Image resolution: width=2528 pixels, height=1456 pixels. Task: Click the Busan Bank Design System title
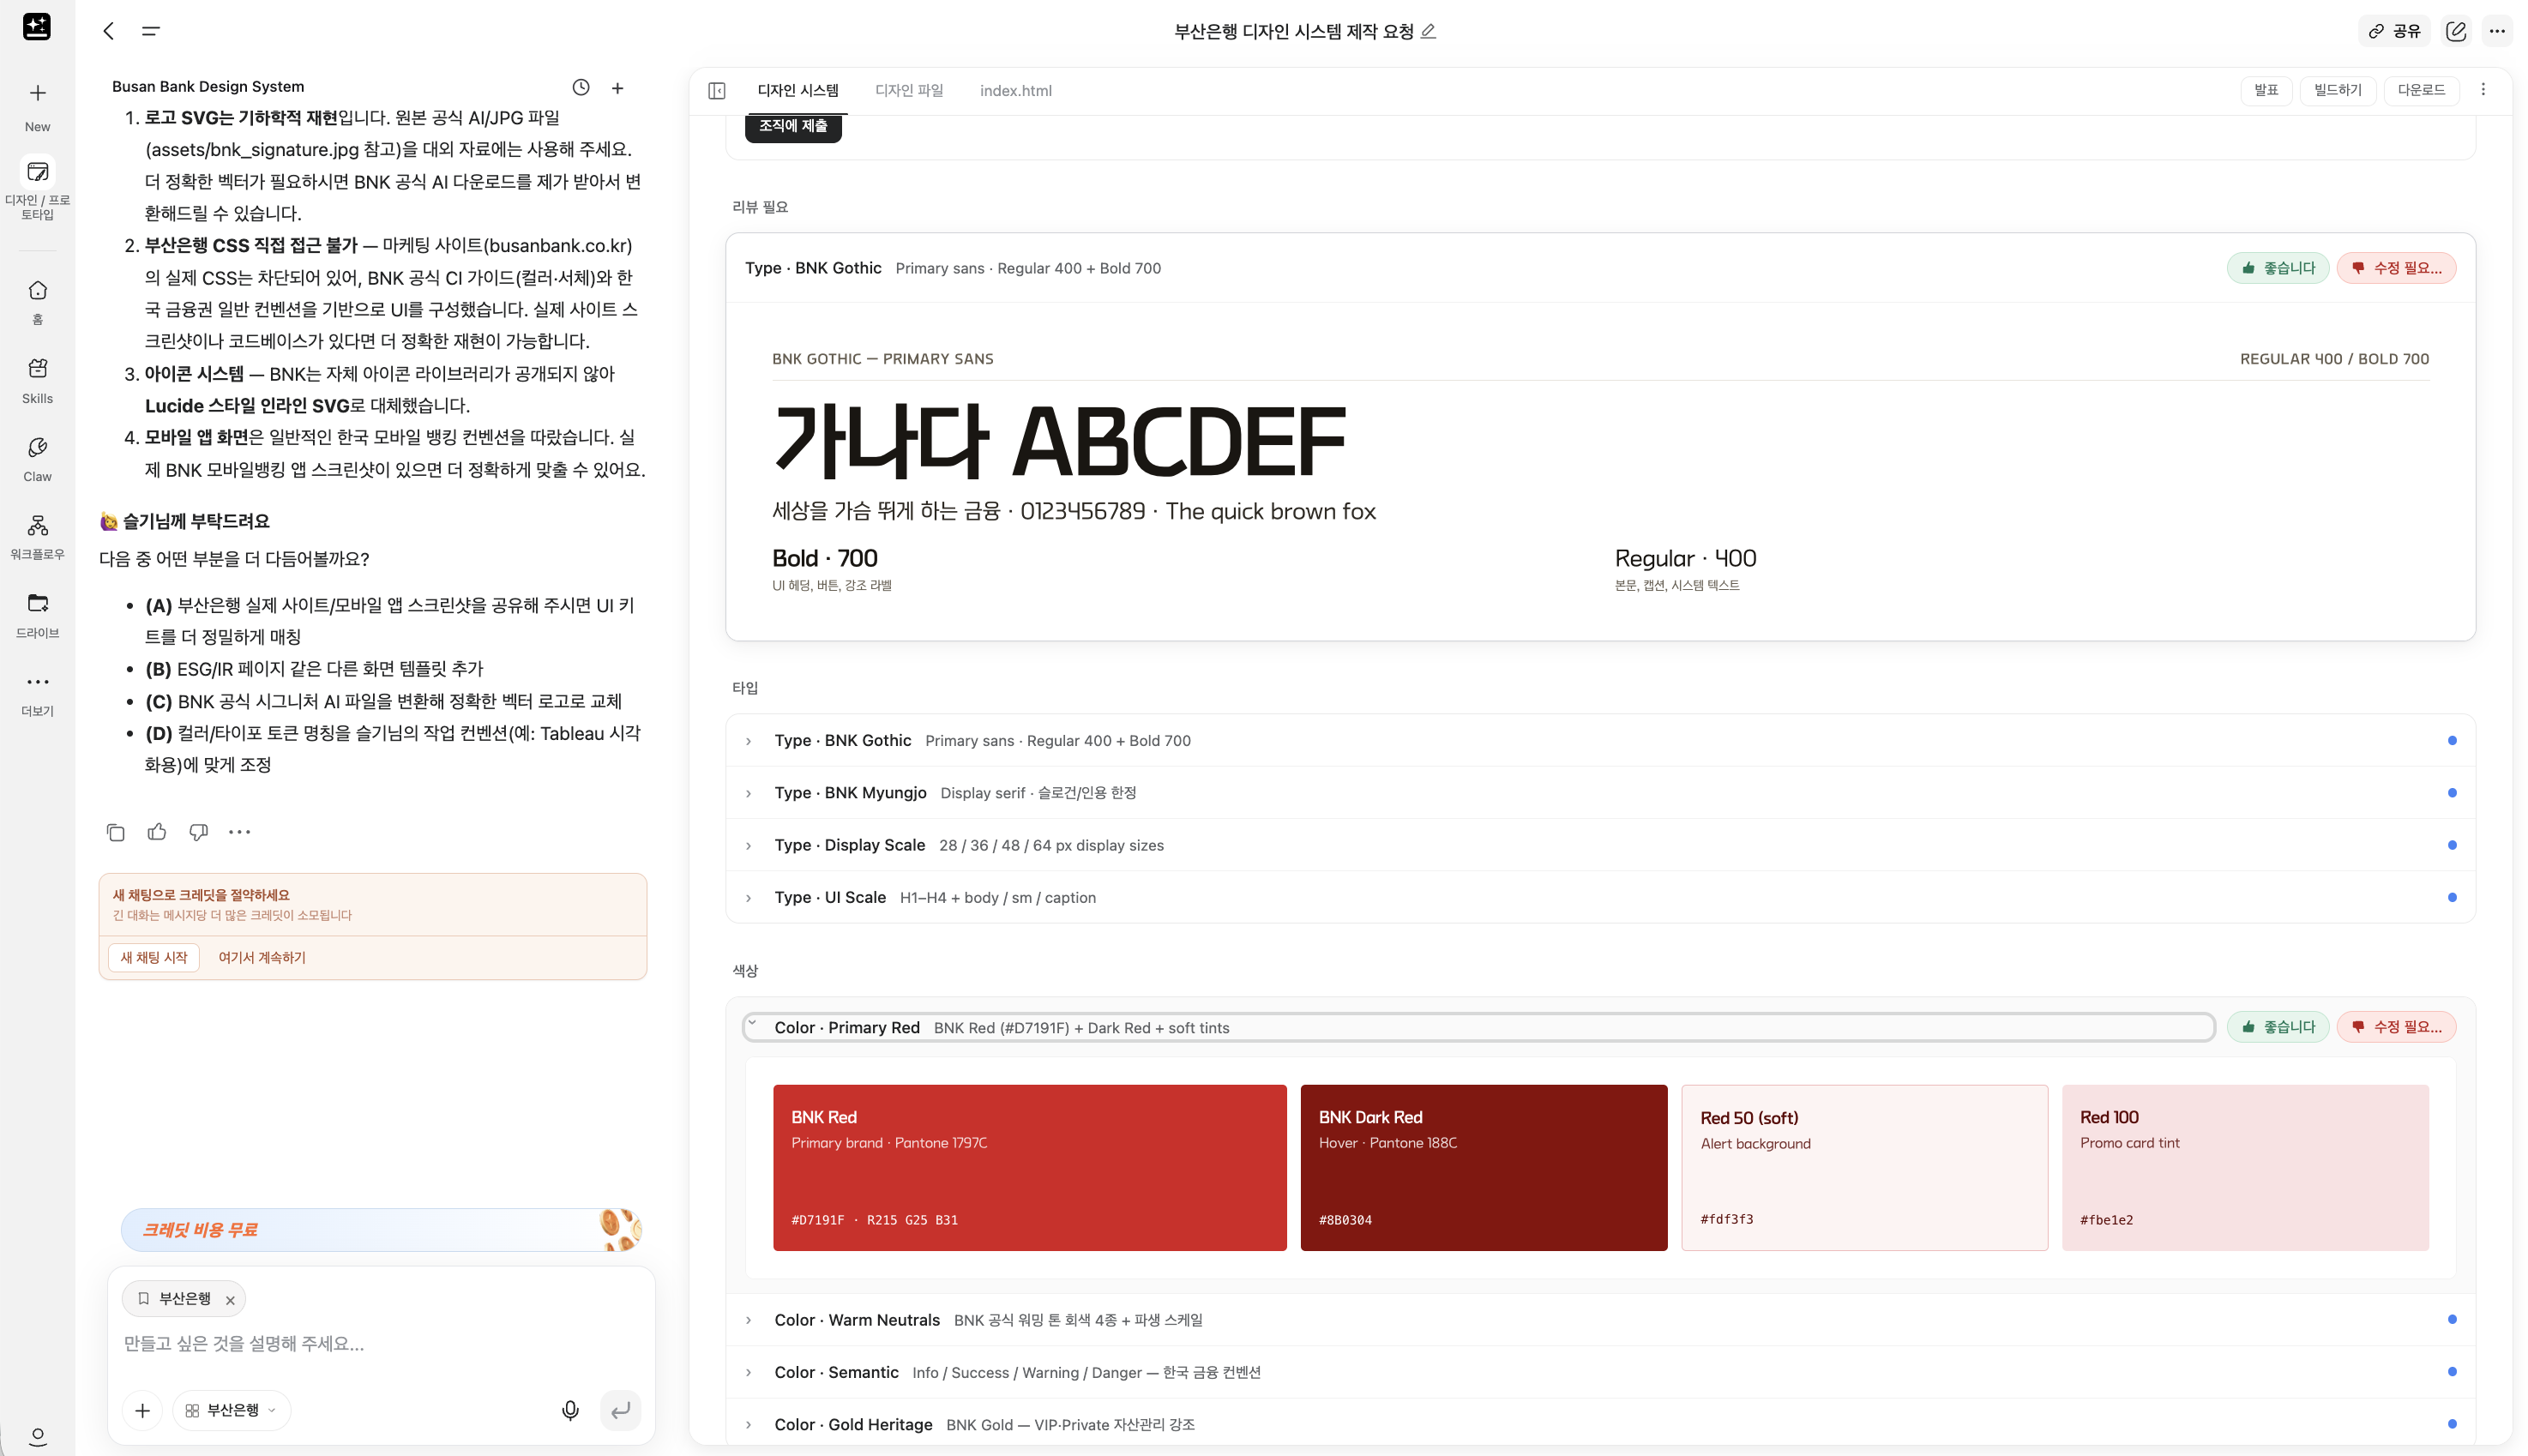(x=208, y=86)
